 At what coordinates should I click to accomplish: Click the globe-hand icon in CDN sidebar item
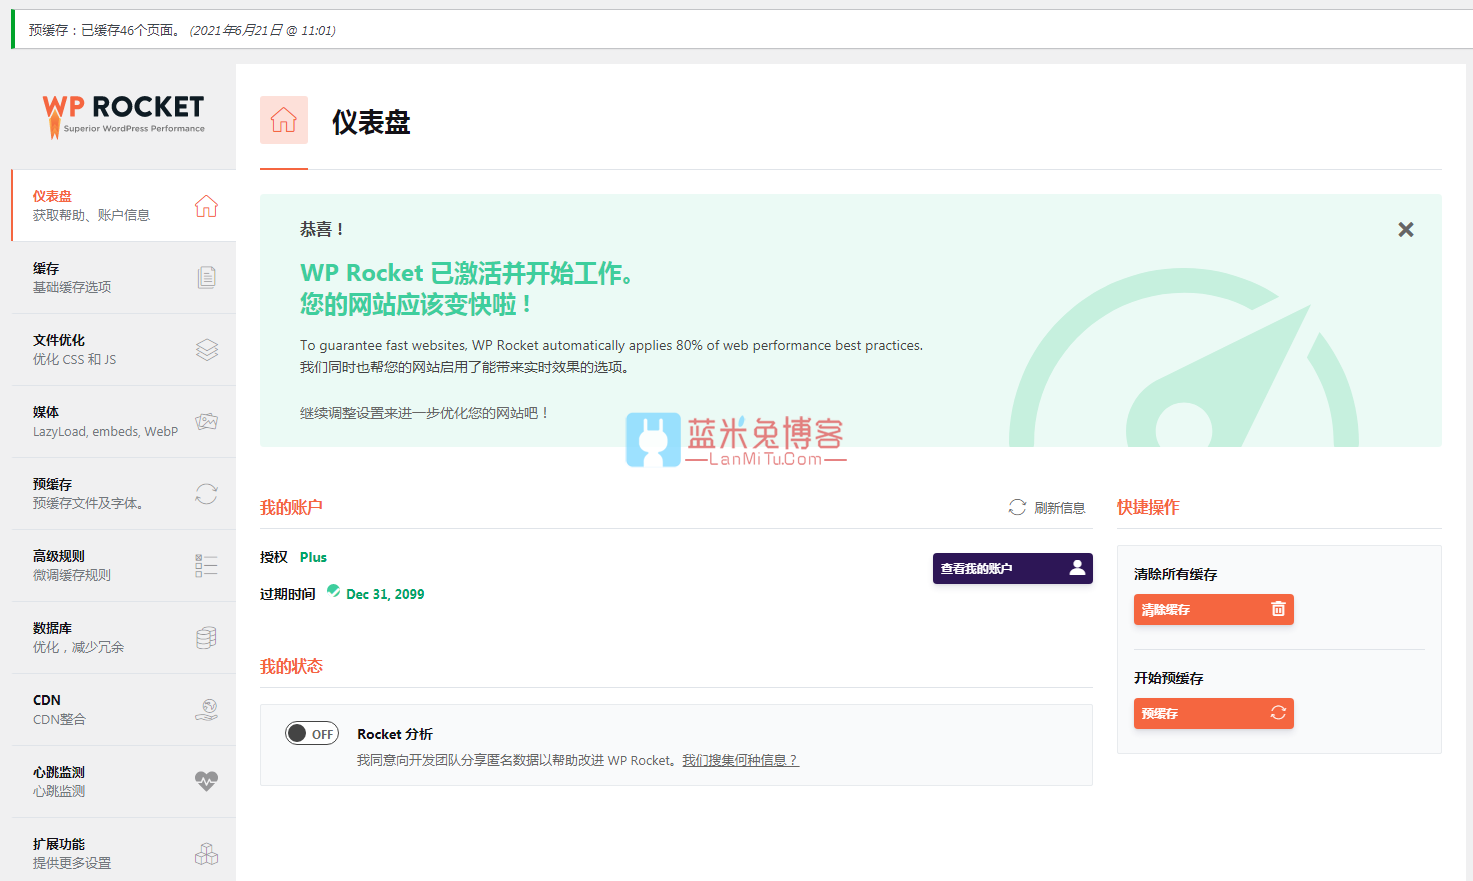pyautogui.click(x=206, y=710)
